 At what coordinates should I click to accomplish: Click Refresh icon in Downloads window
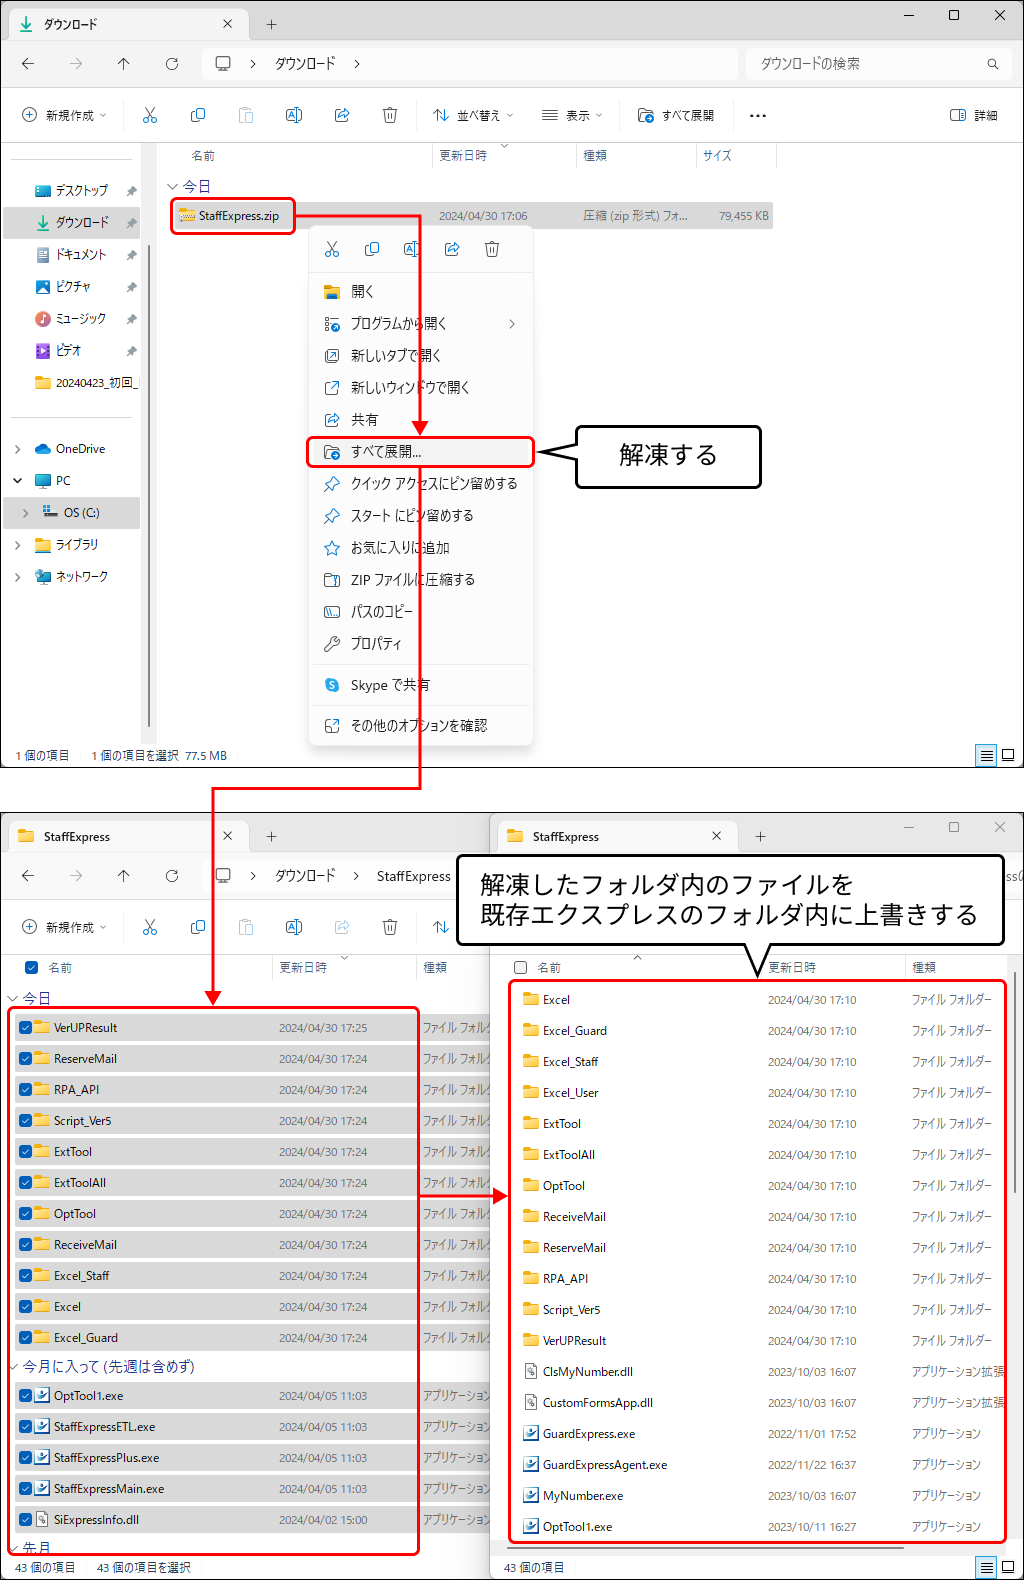tap(172, 64)
